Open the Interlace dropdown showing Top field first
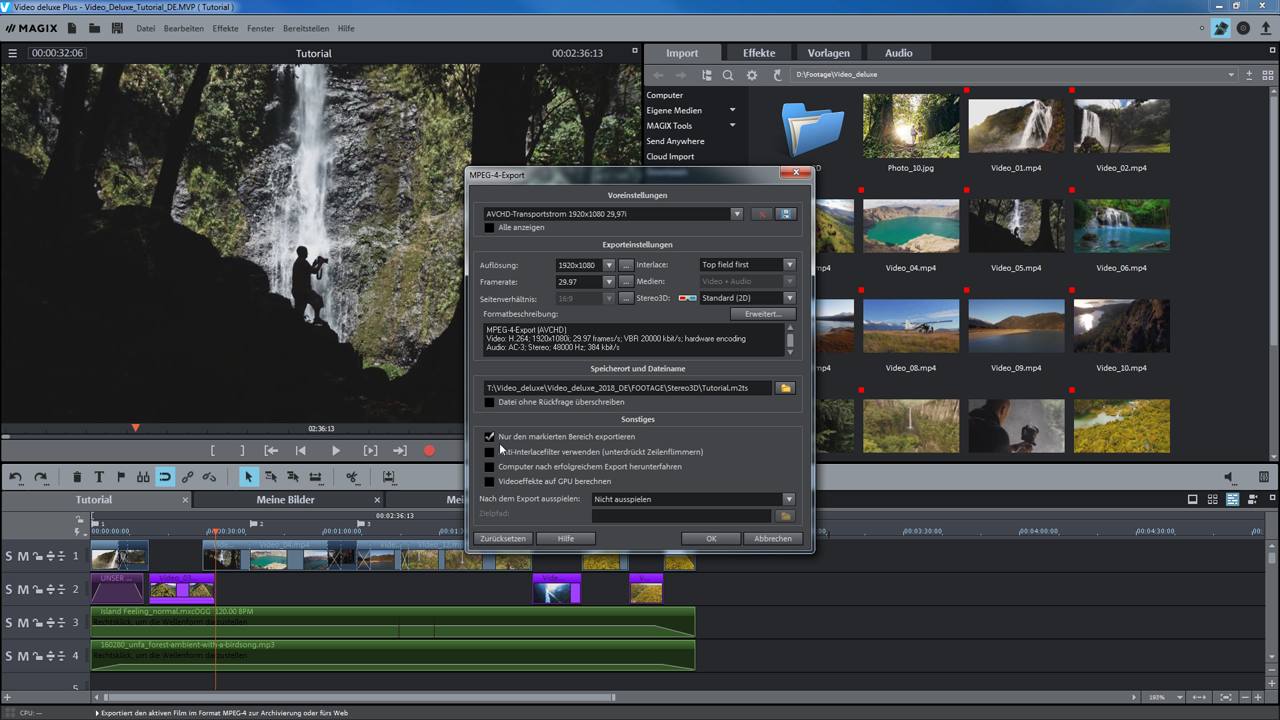The height and width of the screenshot is (720, 1280). (x=789, y=265)
